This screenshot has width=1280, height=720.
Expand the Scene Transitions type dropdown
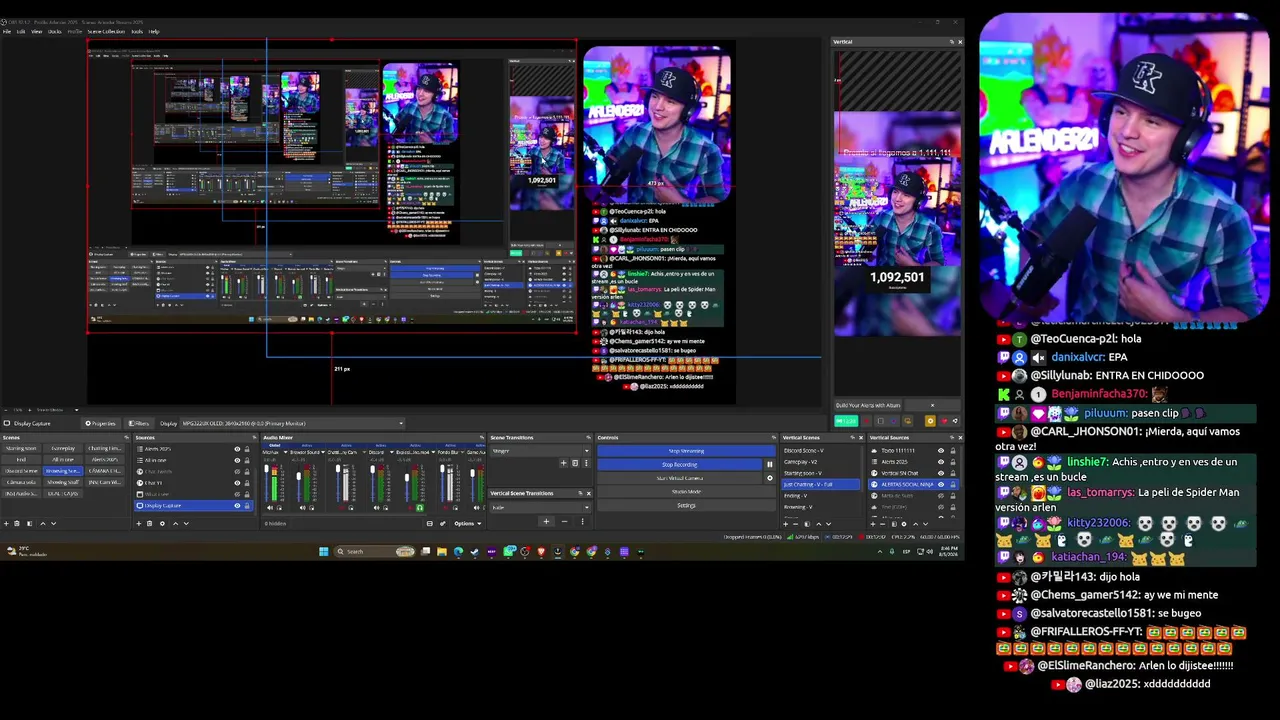click(x=539, y=450)
